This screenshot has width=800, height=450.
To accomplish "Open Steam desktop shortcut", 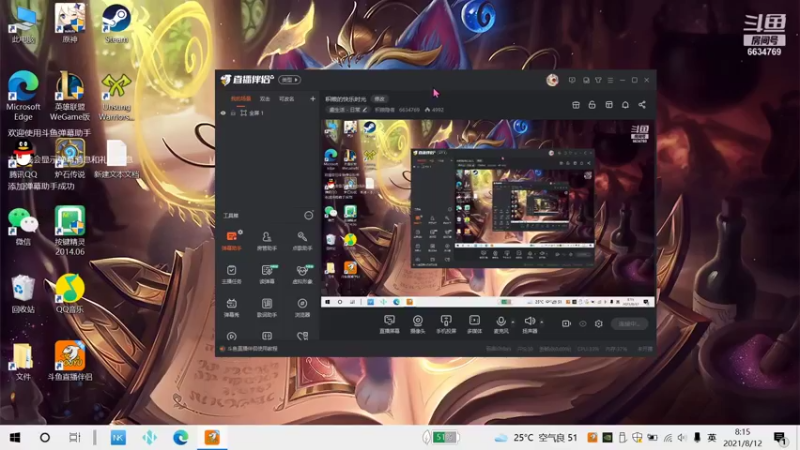I will tap(116, 24).
